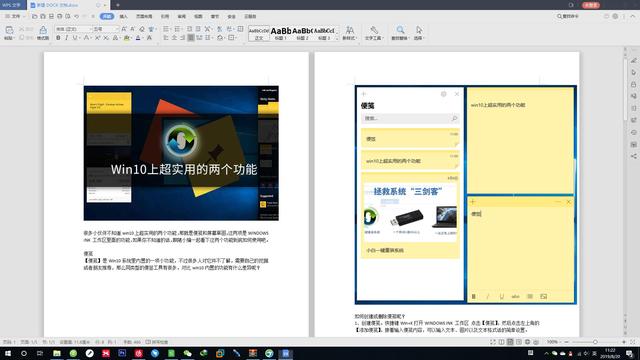Open the ribbon settings gear icon
Viewport: 640px width, 360px height.
[x=615, y=16]
